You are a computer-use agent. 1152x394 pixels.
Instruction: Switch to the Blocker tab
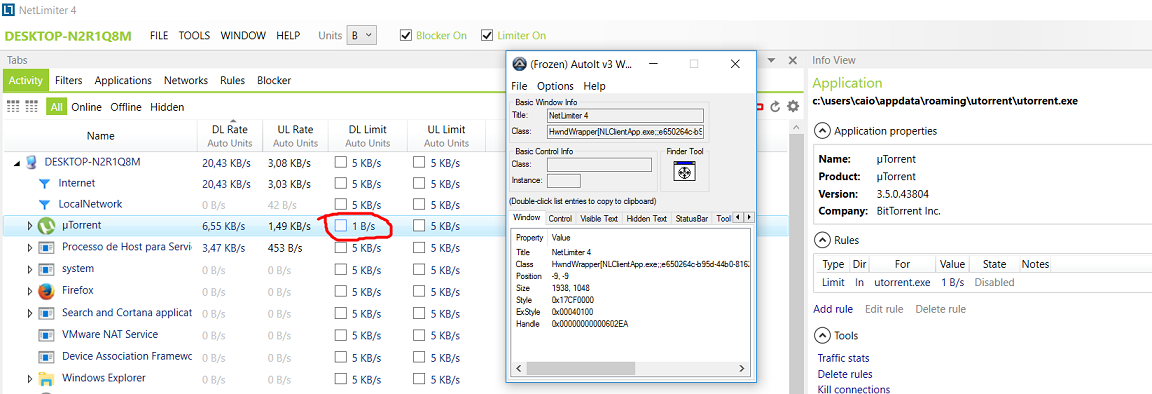pos(274,80)
